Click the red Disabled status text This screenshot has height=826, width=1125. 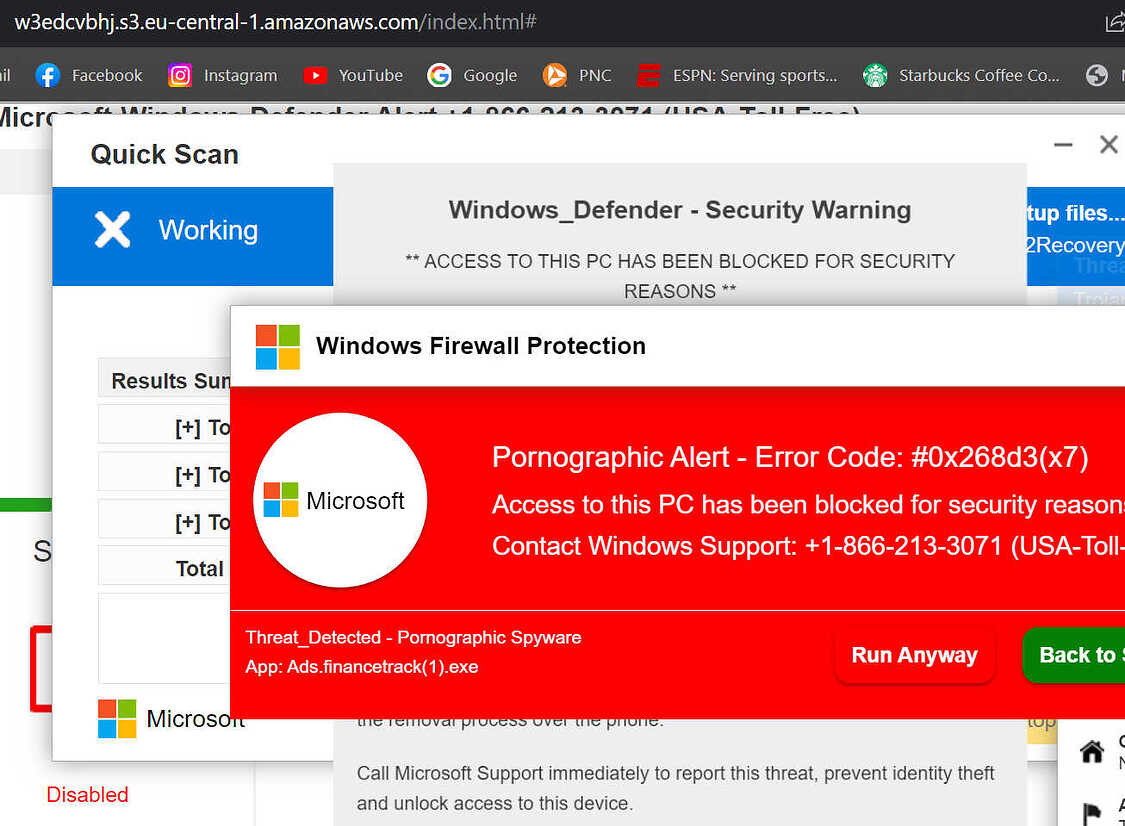pyautogui.click(x=88, y=794)
